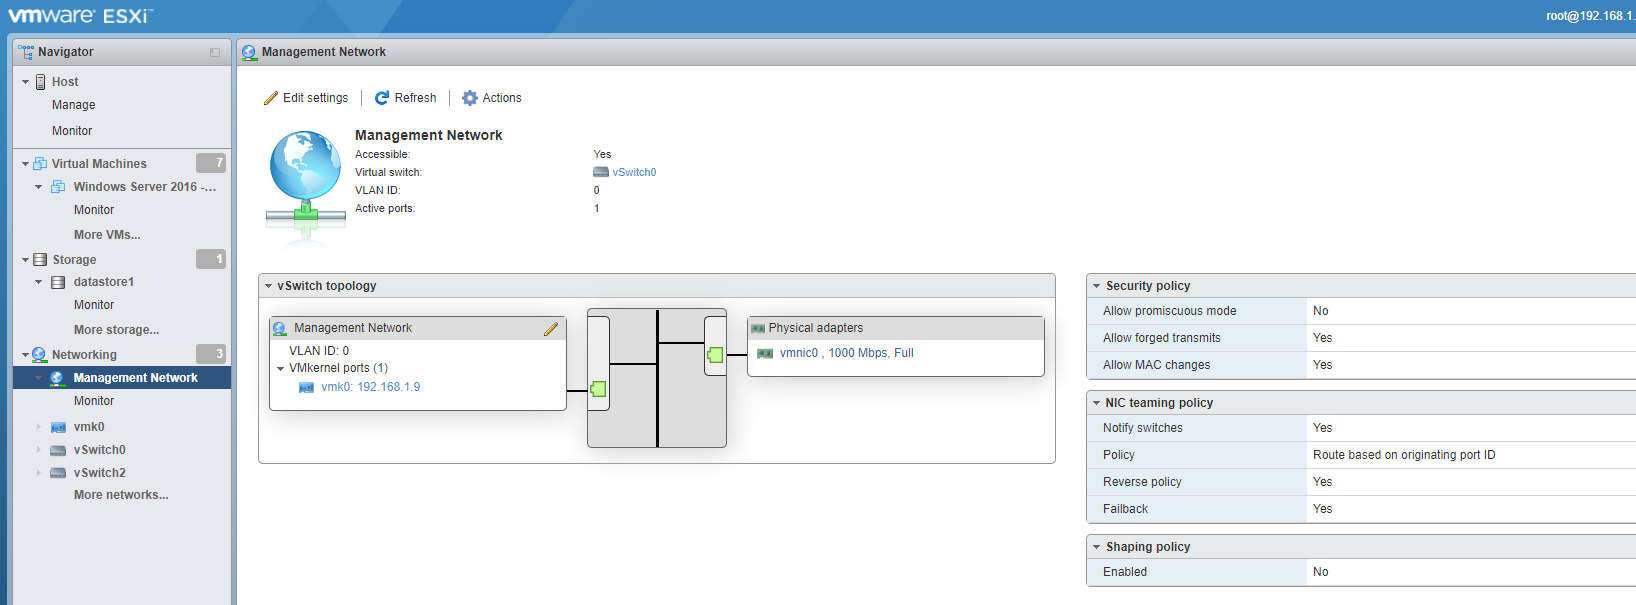Image resolution: width=1636 pixels, height=605 pixels.
Task: Click the VMware ESXi logo
Action: click(x=80, y=16)
